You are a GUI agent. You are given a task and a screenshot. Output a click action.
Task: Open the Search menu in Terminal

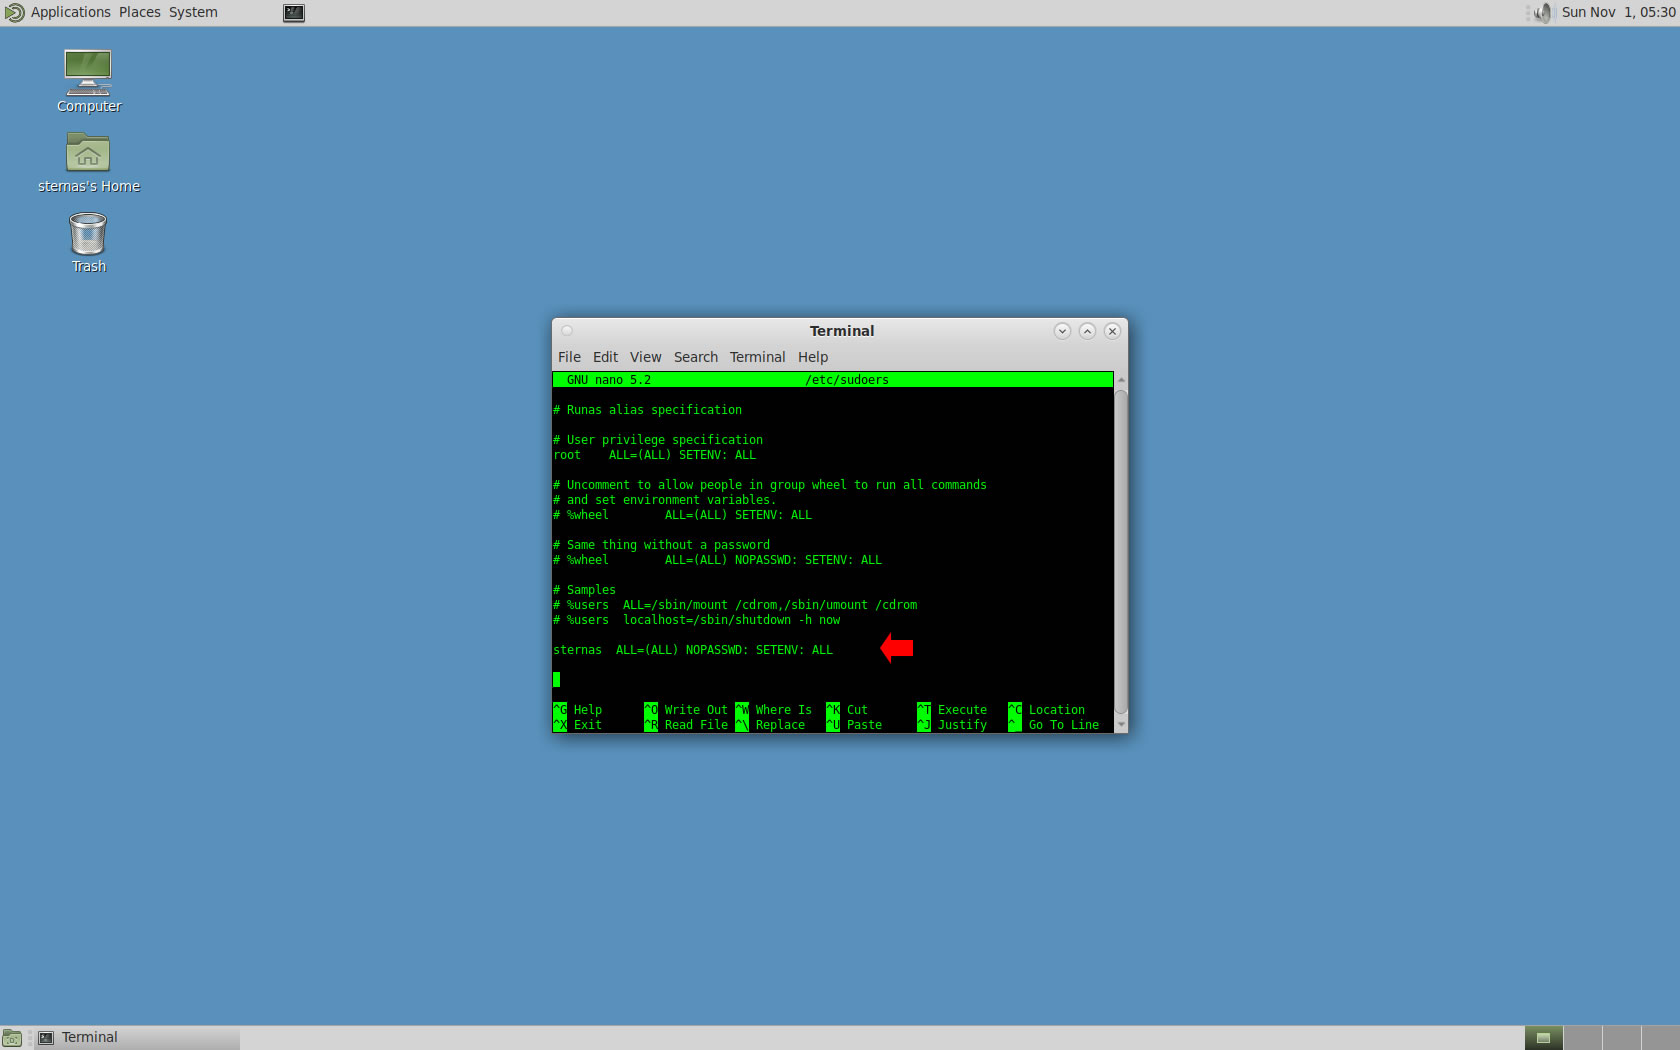[x=695, y=357]
